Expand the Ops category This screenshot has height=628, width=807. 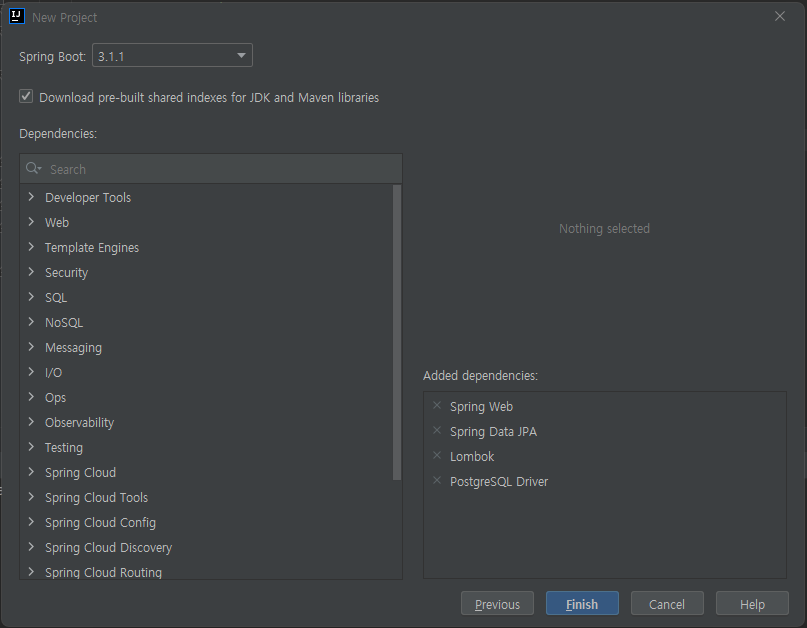pyautogui.click(x=31, y=396)
